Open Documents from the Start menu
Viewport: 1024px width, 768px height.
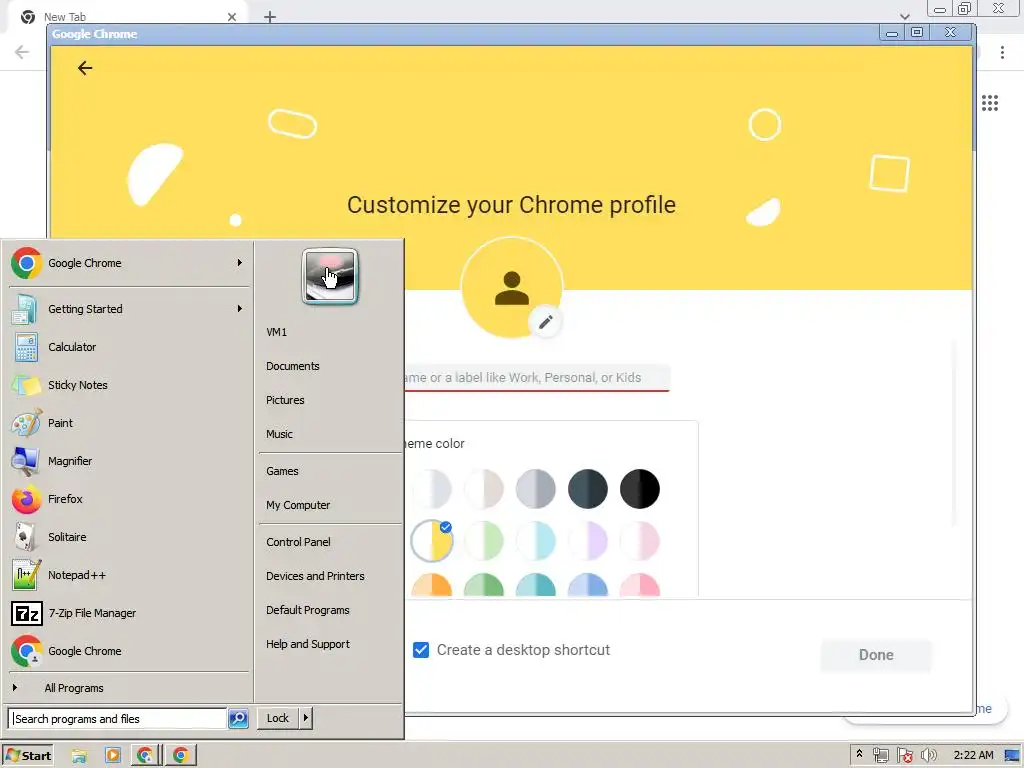click(293, 366)
